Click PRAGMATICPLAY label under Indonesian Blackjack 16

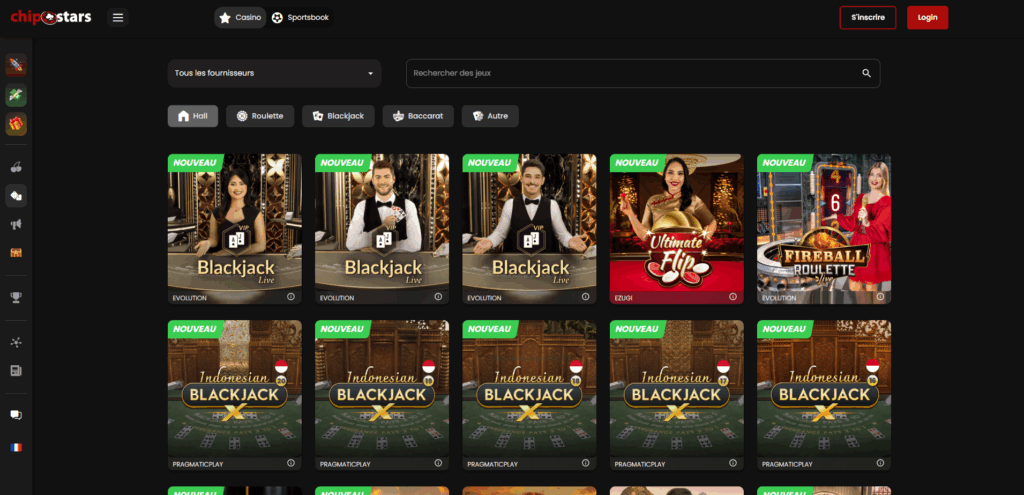787,464
